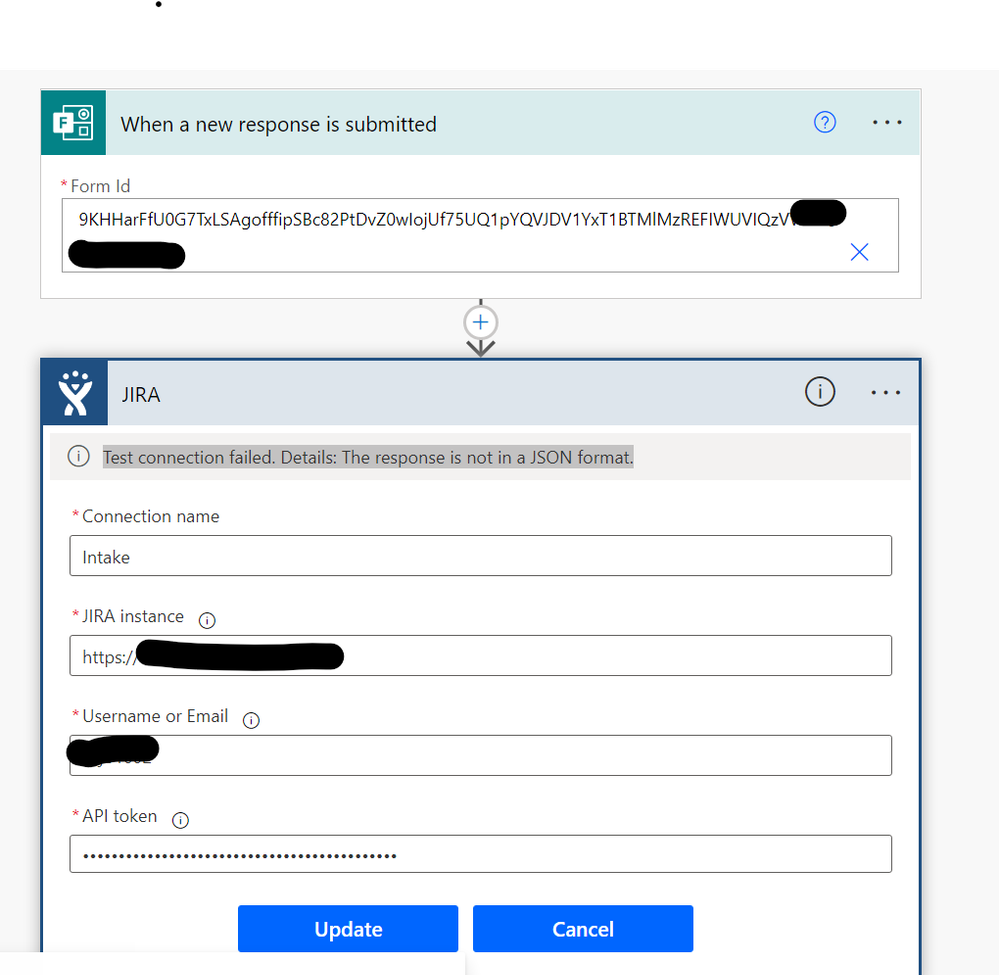
Task: Click the API token label
Action: point(119,816)
